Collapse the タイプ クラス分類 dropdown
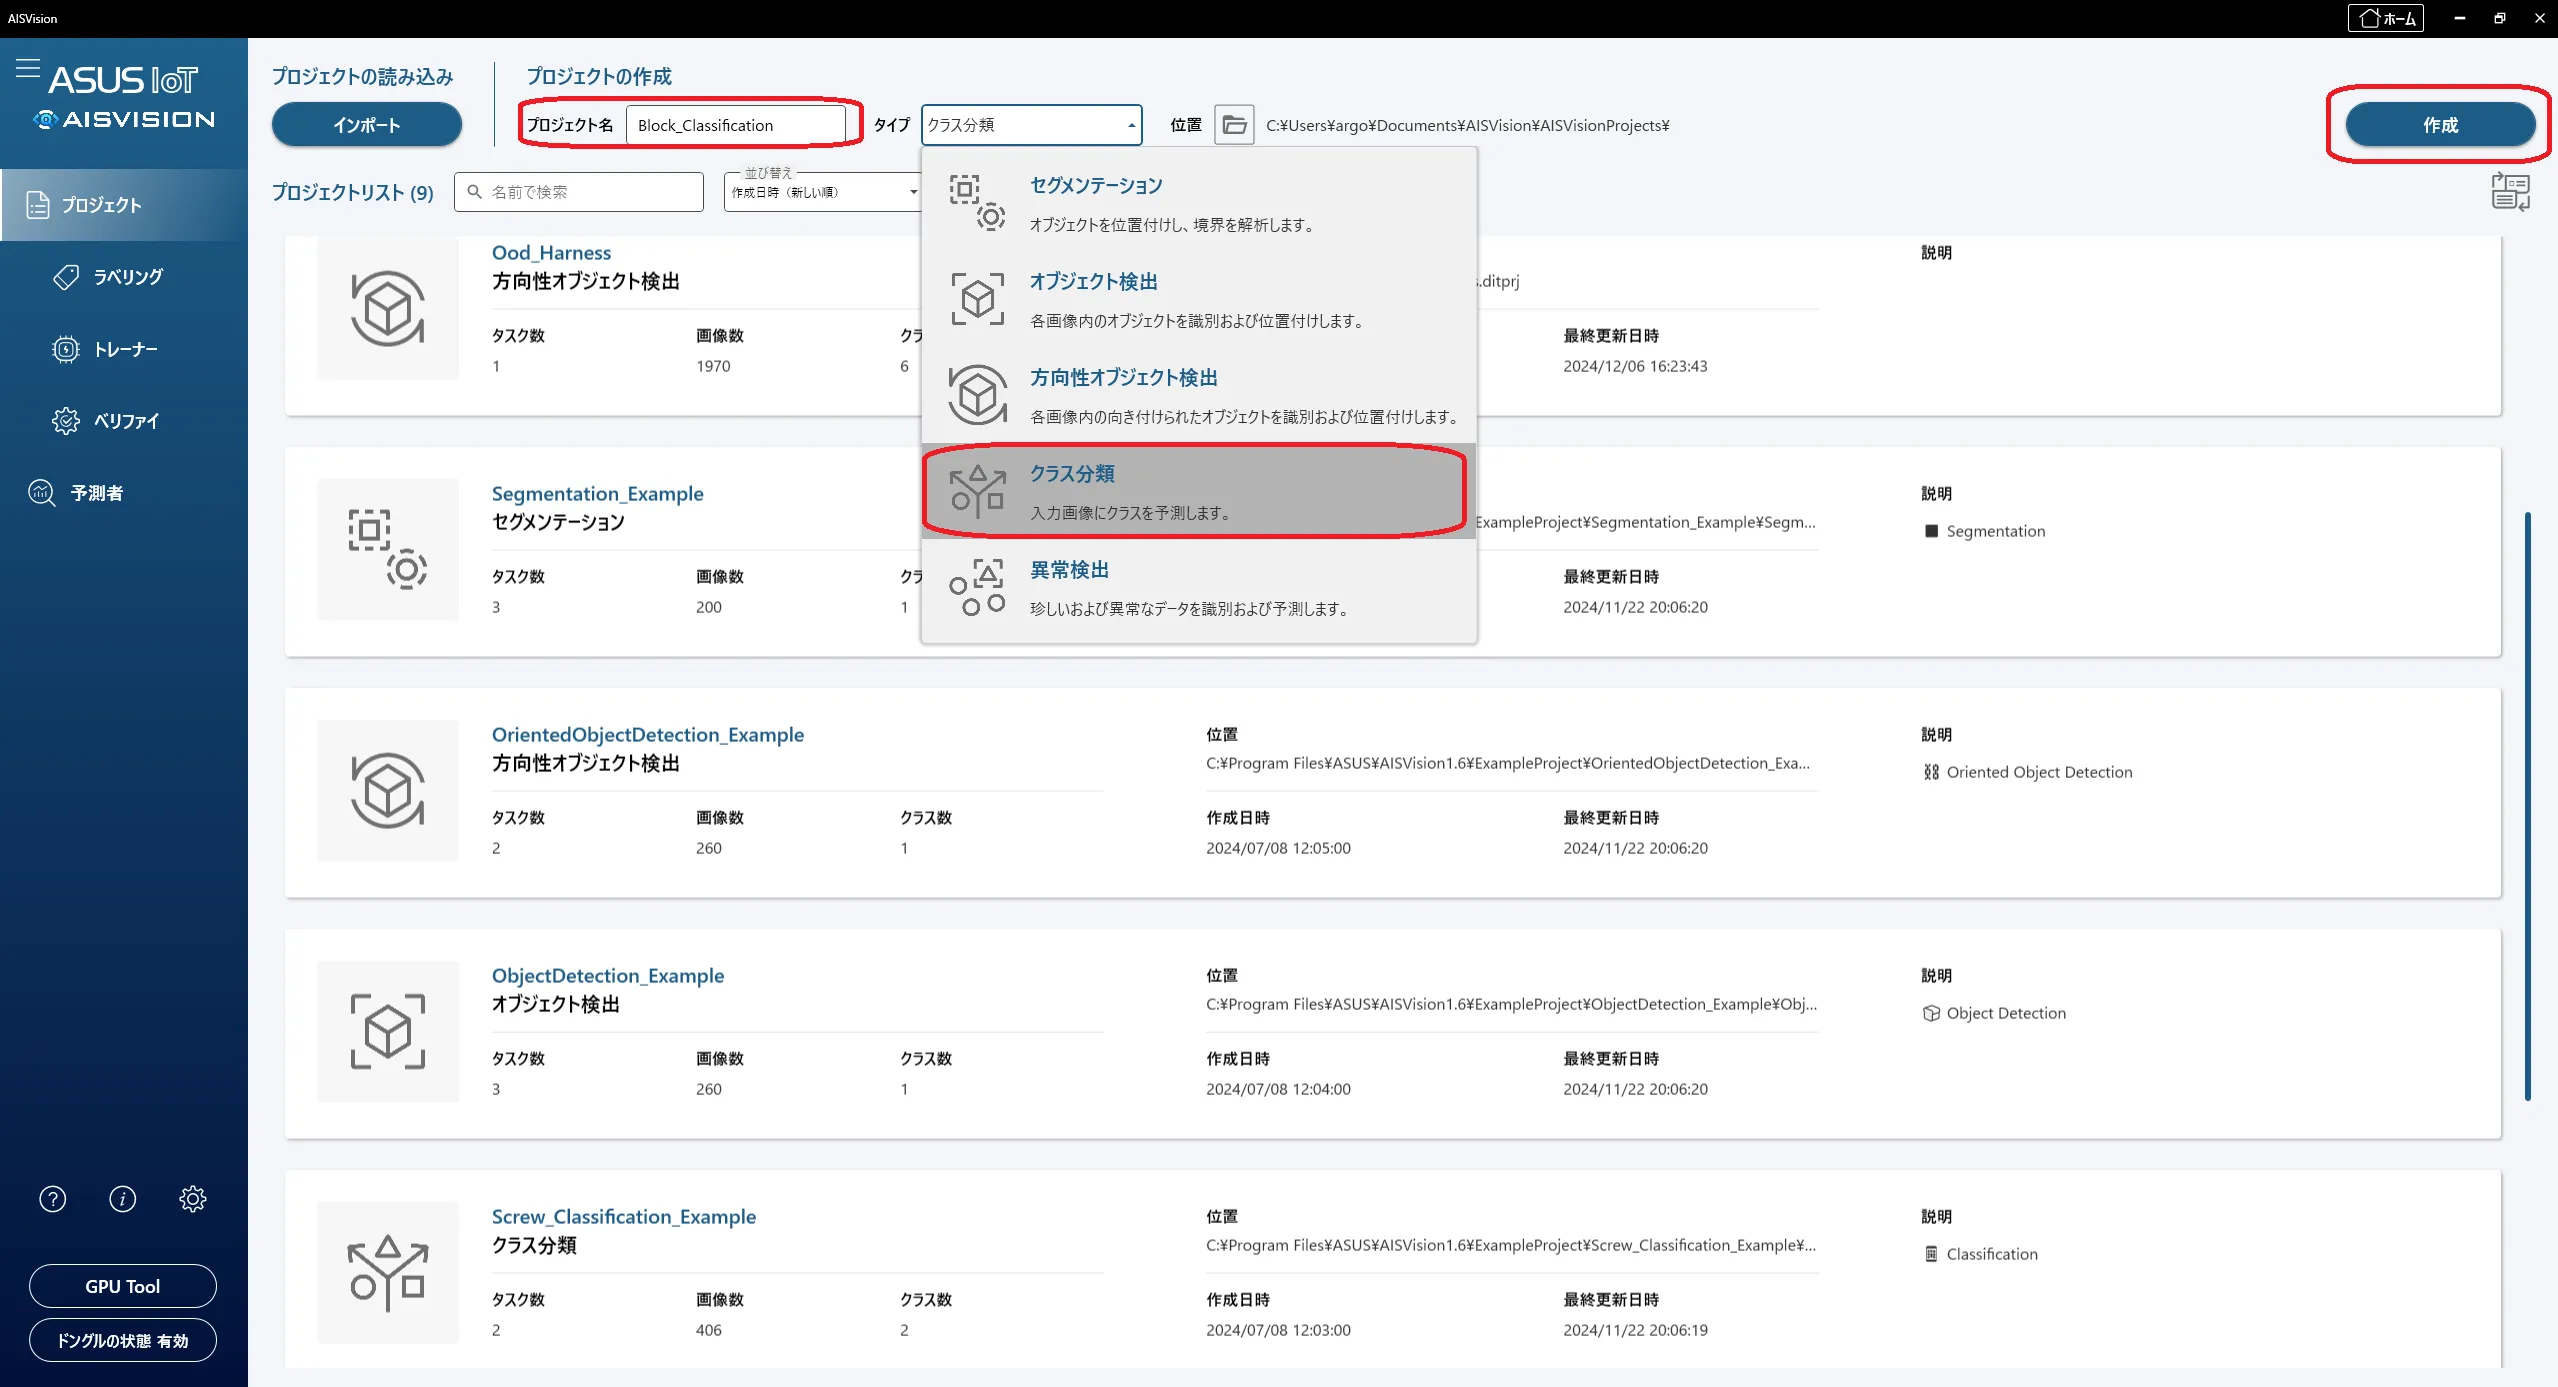Screen dimensions: 2558x1387 click(x=1031, y=125)
